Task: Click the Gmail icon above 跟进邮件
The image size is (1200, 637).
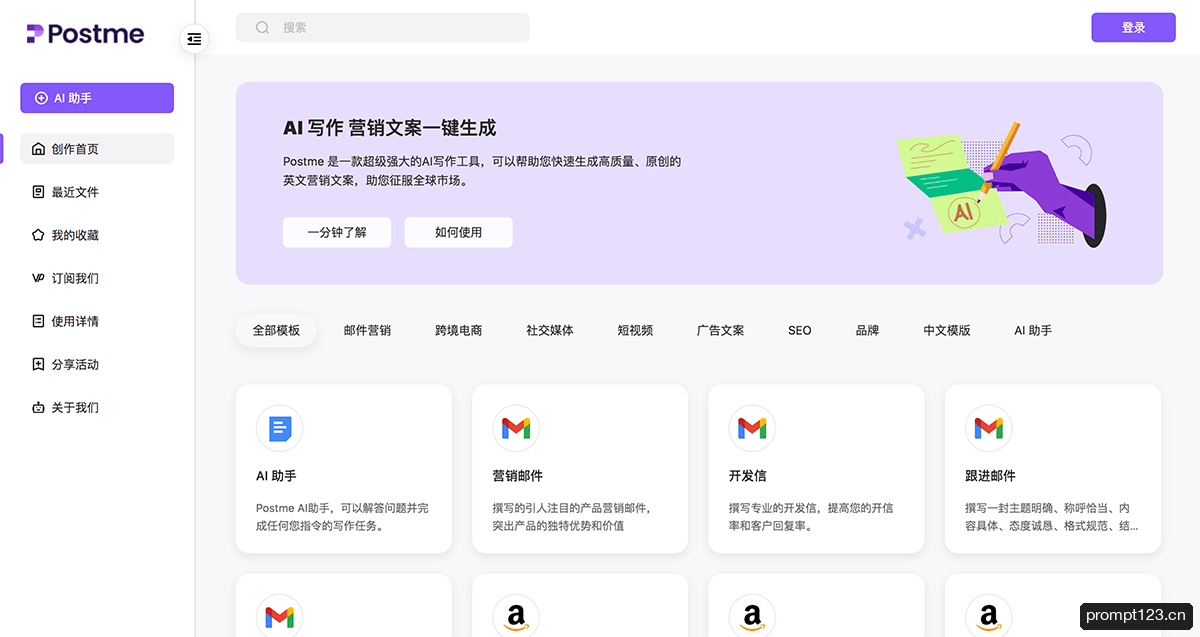Action: 988,429
